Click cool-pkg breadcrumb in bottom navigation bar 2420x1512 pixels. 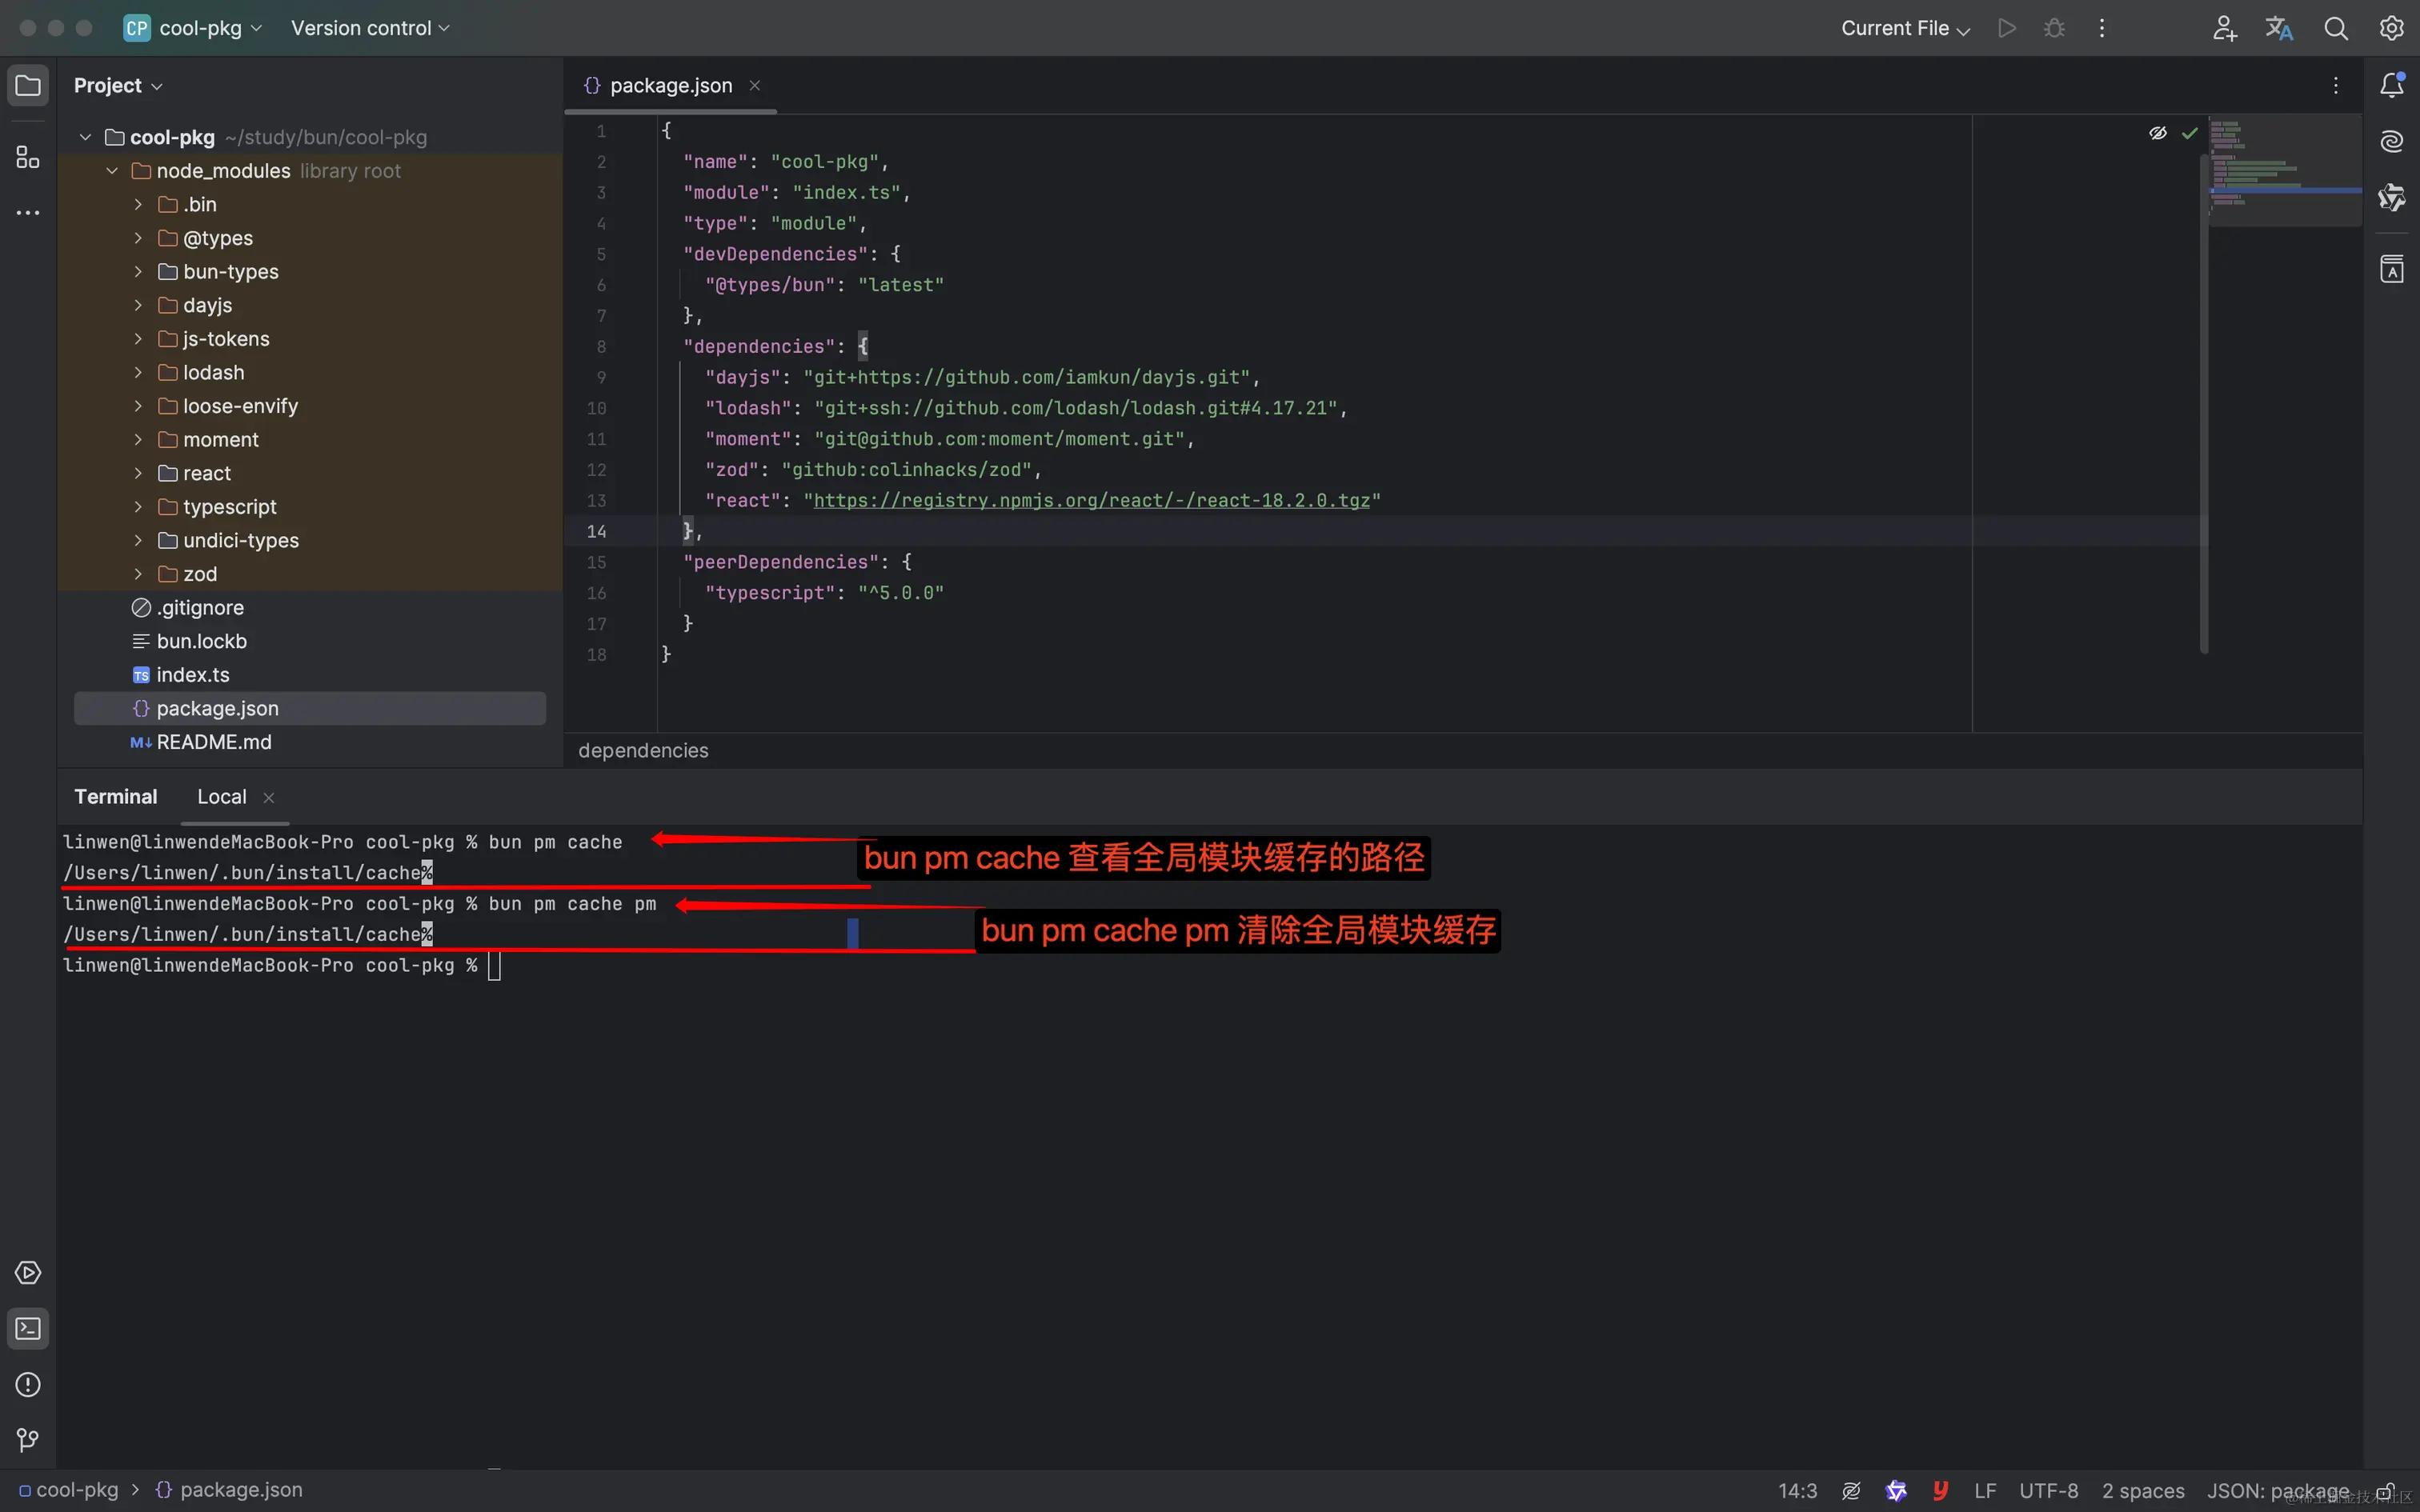tap(68, 1490)
